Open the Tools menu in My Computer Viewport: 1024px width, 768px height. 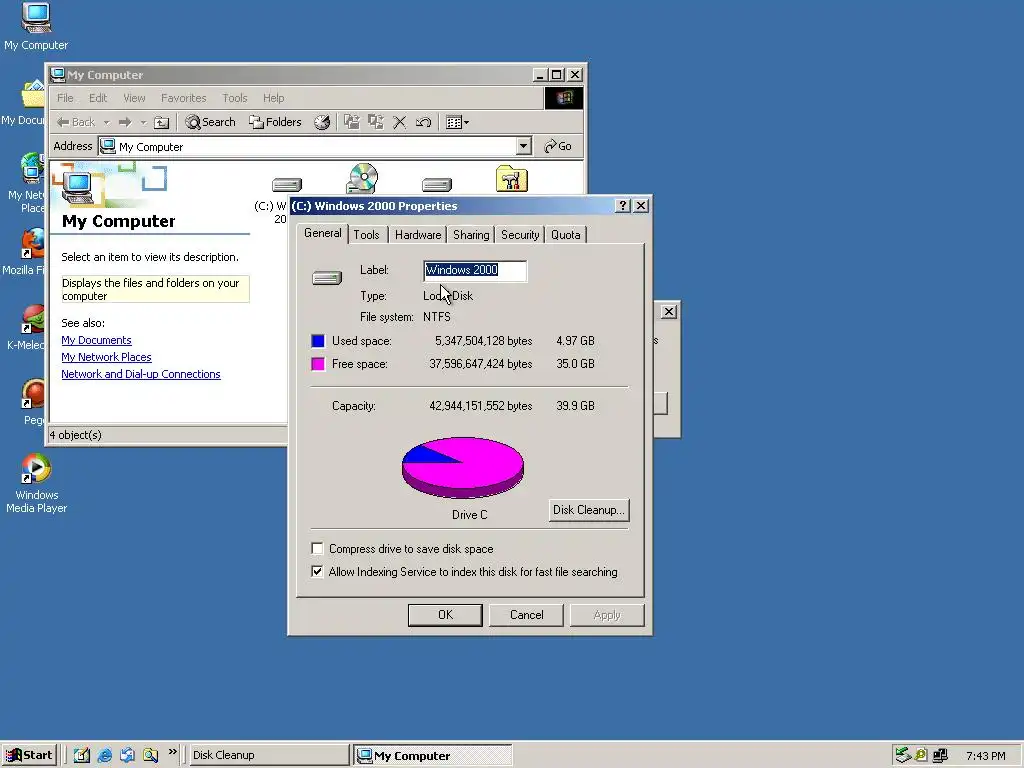(x=234, y=98)
